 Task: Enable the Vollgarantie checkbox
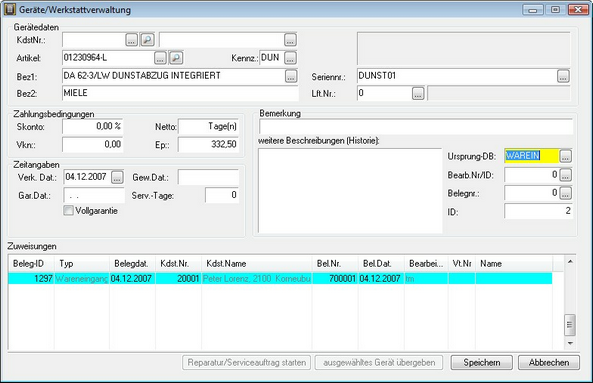point(68,211)
